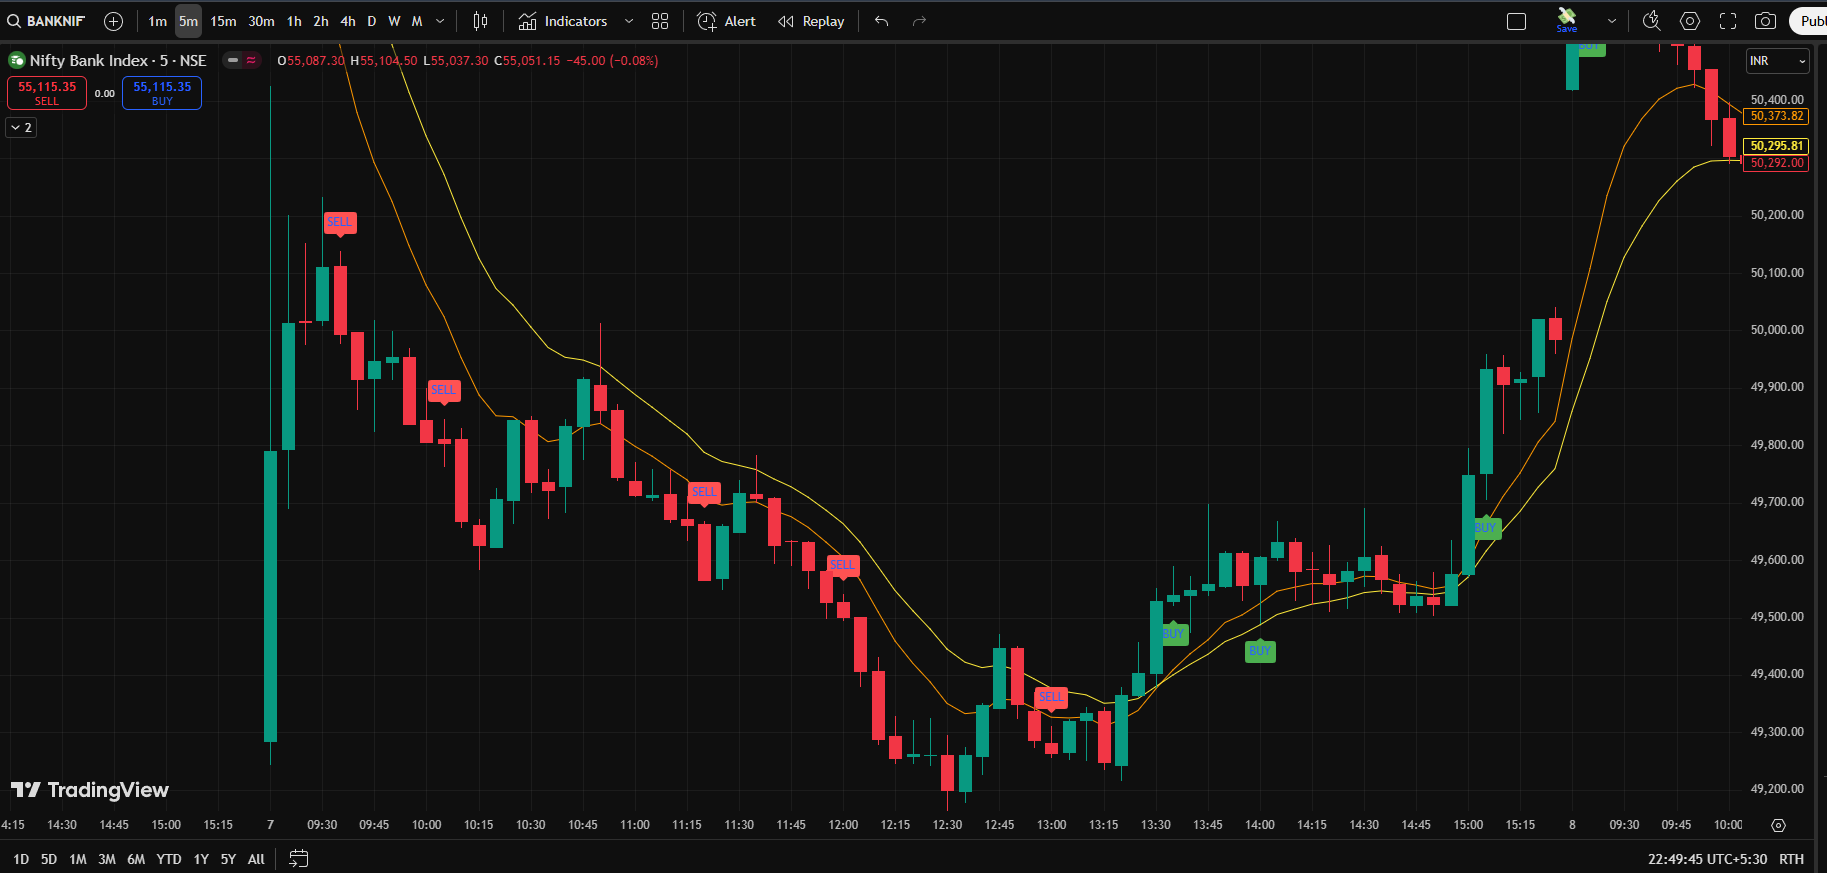Viewport: 1827px width, 873px height.
Task: Select the 15m timeframe
Action: pyautogui.click(x=223, y=21)
